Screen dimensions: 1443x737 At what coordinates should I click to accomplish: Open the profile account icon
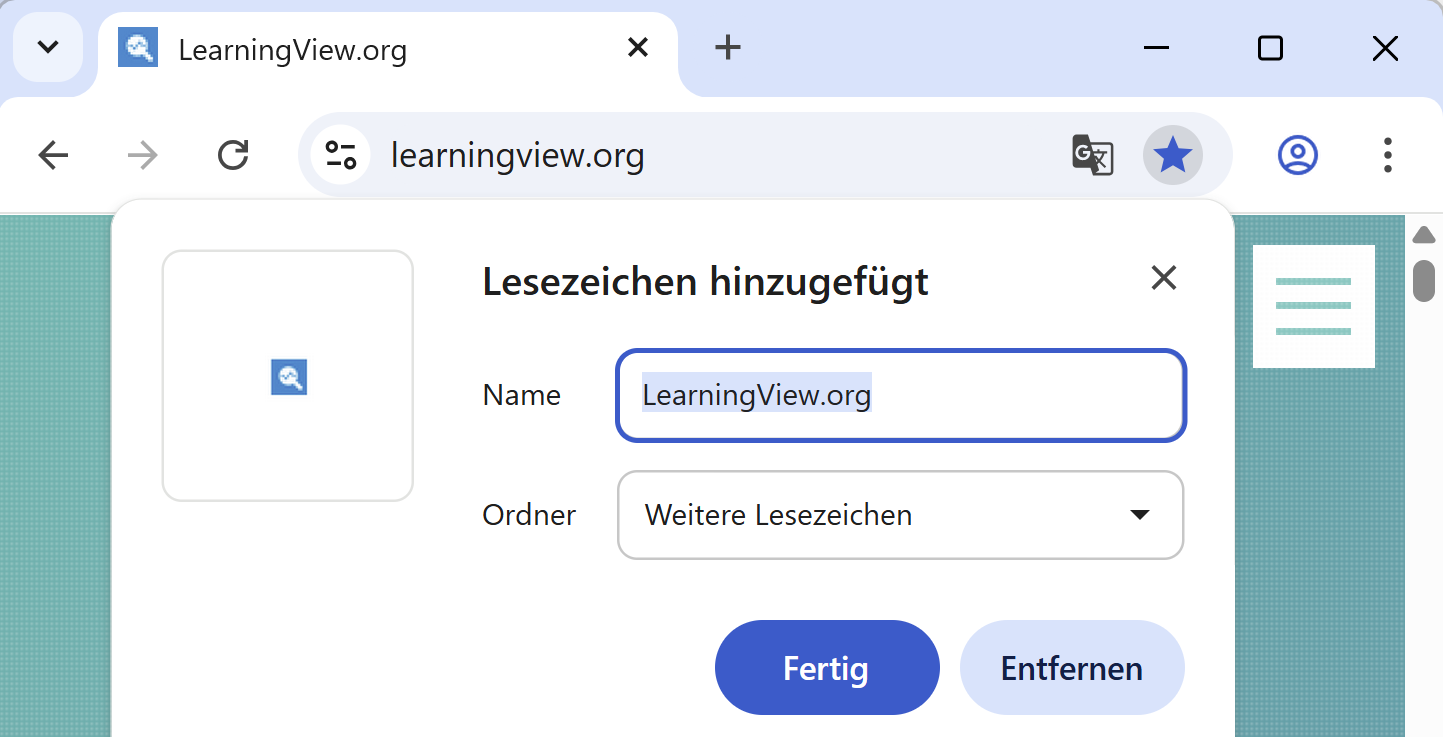[x=1297, y=155]
